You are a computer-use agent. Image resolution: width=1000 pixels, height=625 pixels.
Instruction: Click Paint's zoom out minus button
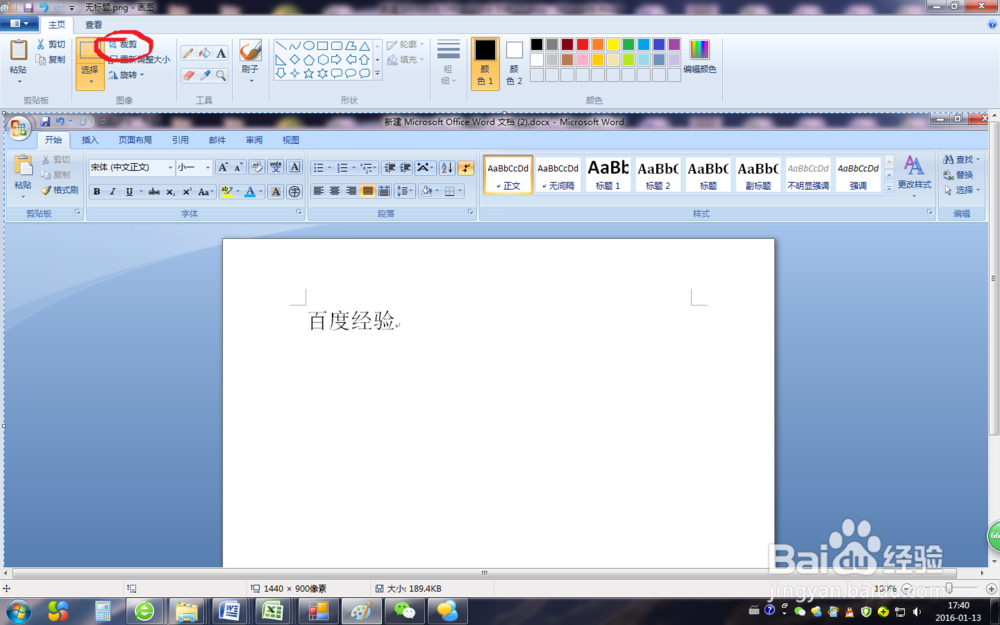pos(908,588)
